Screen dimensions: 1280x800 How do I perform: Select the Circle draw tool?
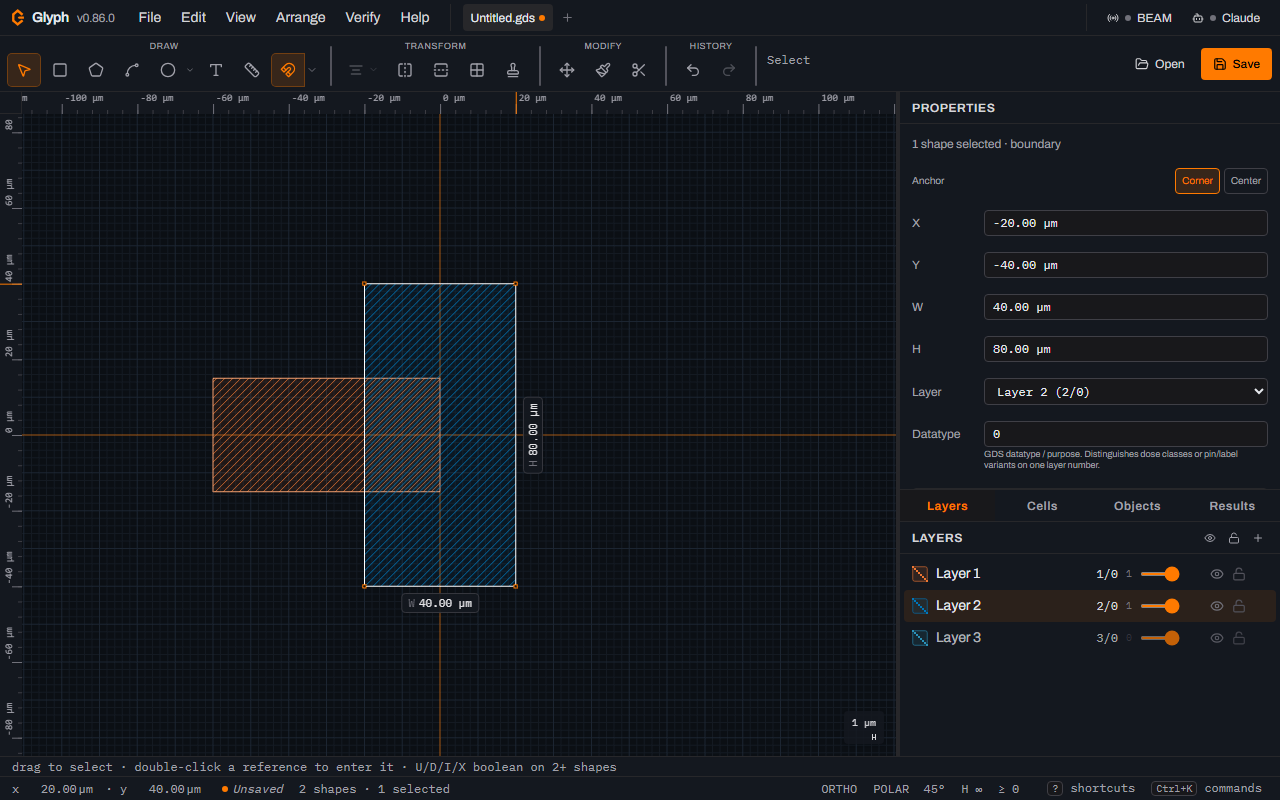168,70
